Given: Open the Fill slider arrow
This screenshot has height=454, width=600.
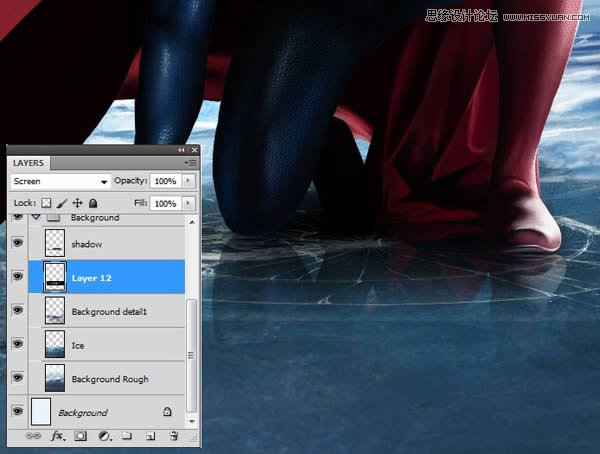Looking at the screenshot, I should pyautogui.click(x=188, y=203).
